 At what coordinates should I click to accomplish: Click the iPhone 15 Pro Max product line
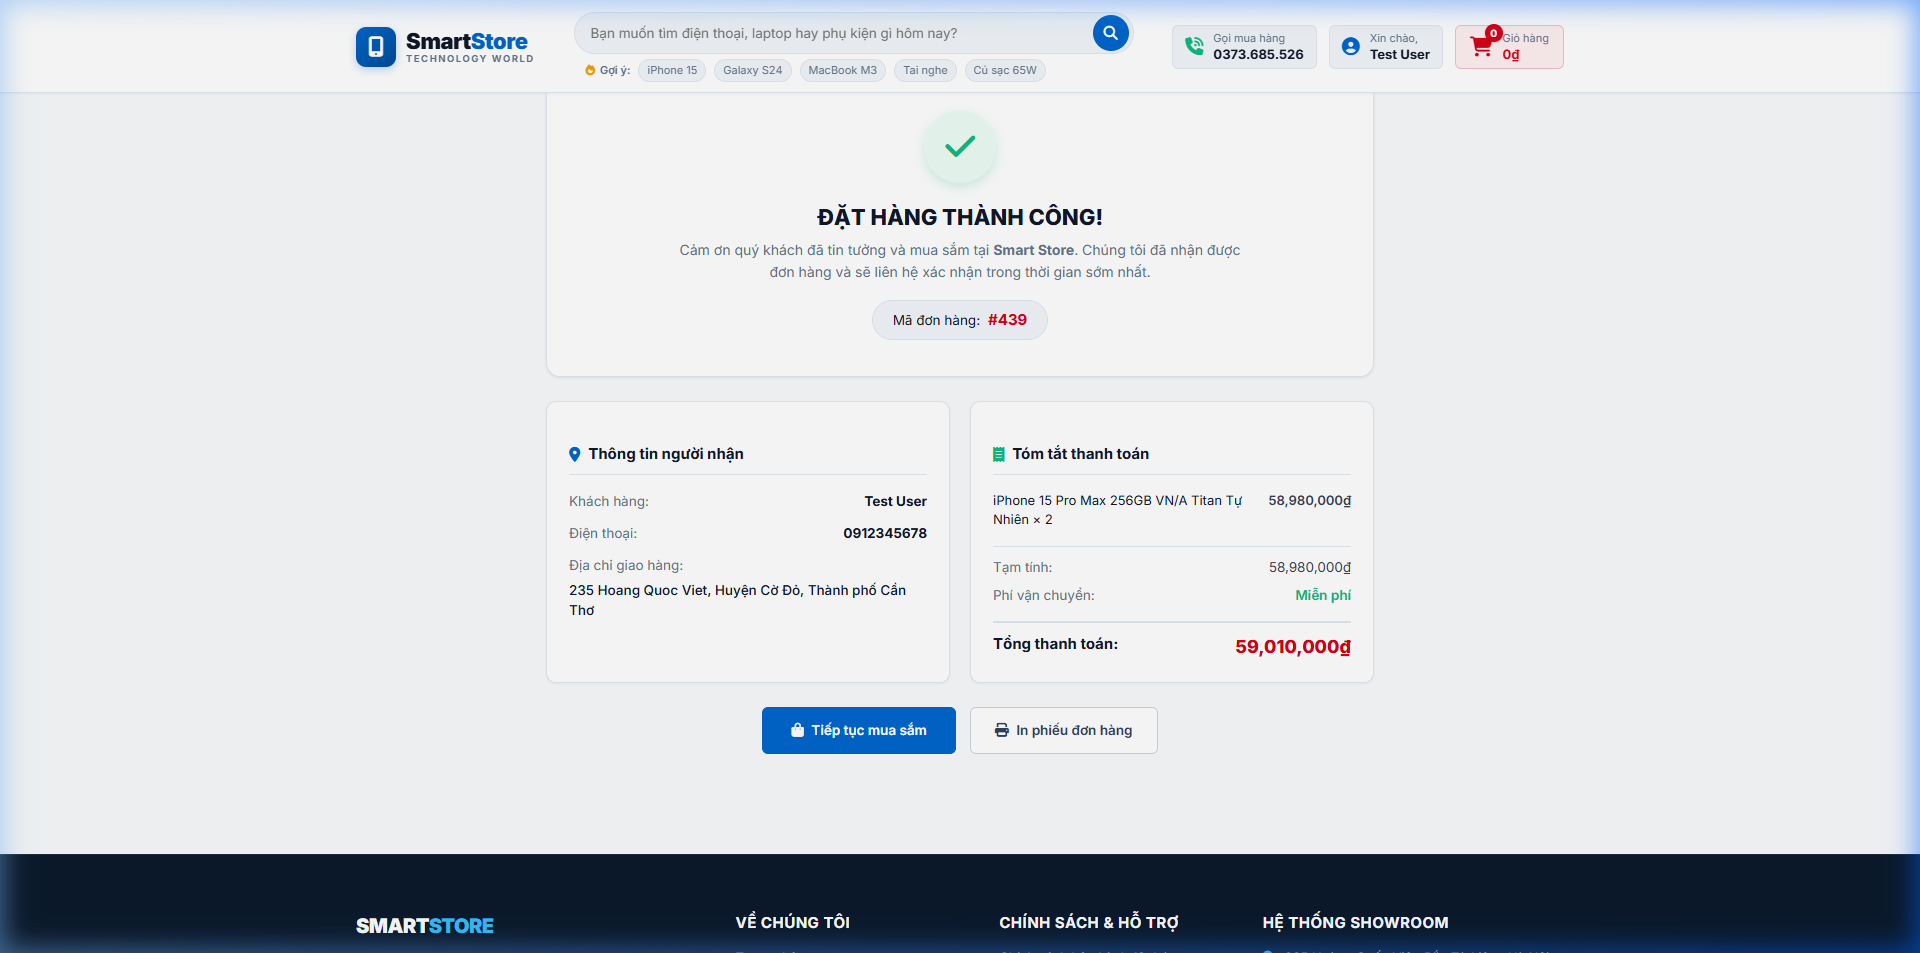coord(1117,510)
